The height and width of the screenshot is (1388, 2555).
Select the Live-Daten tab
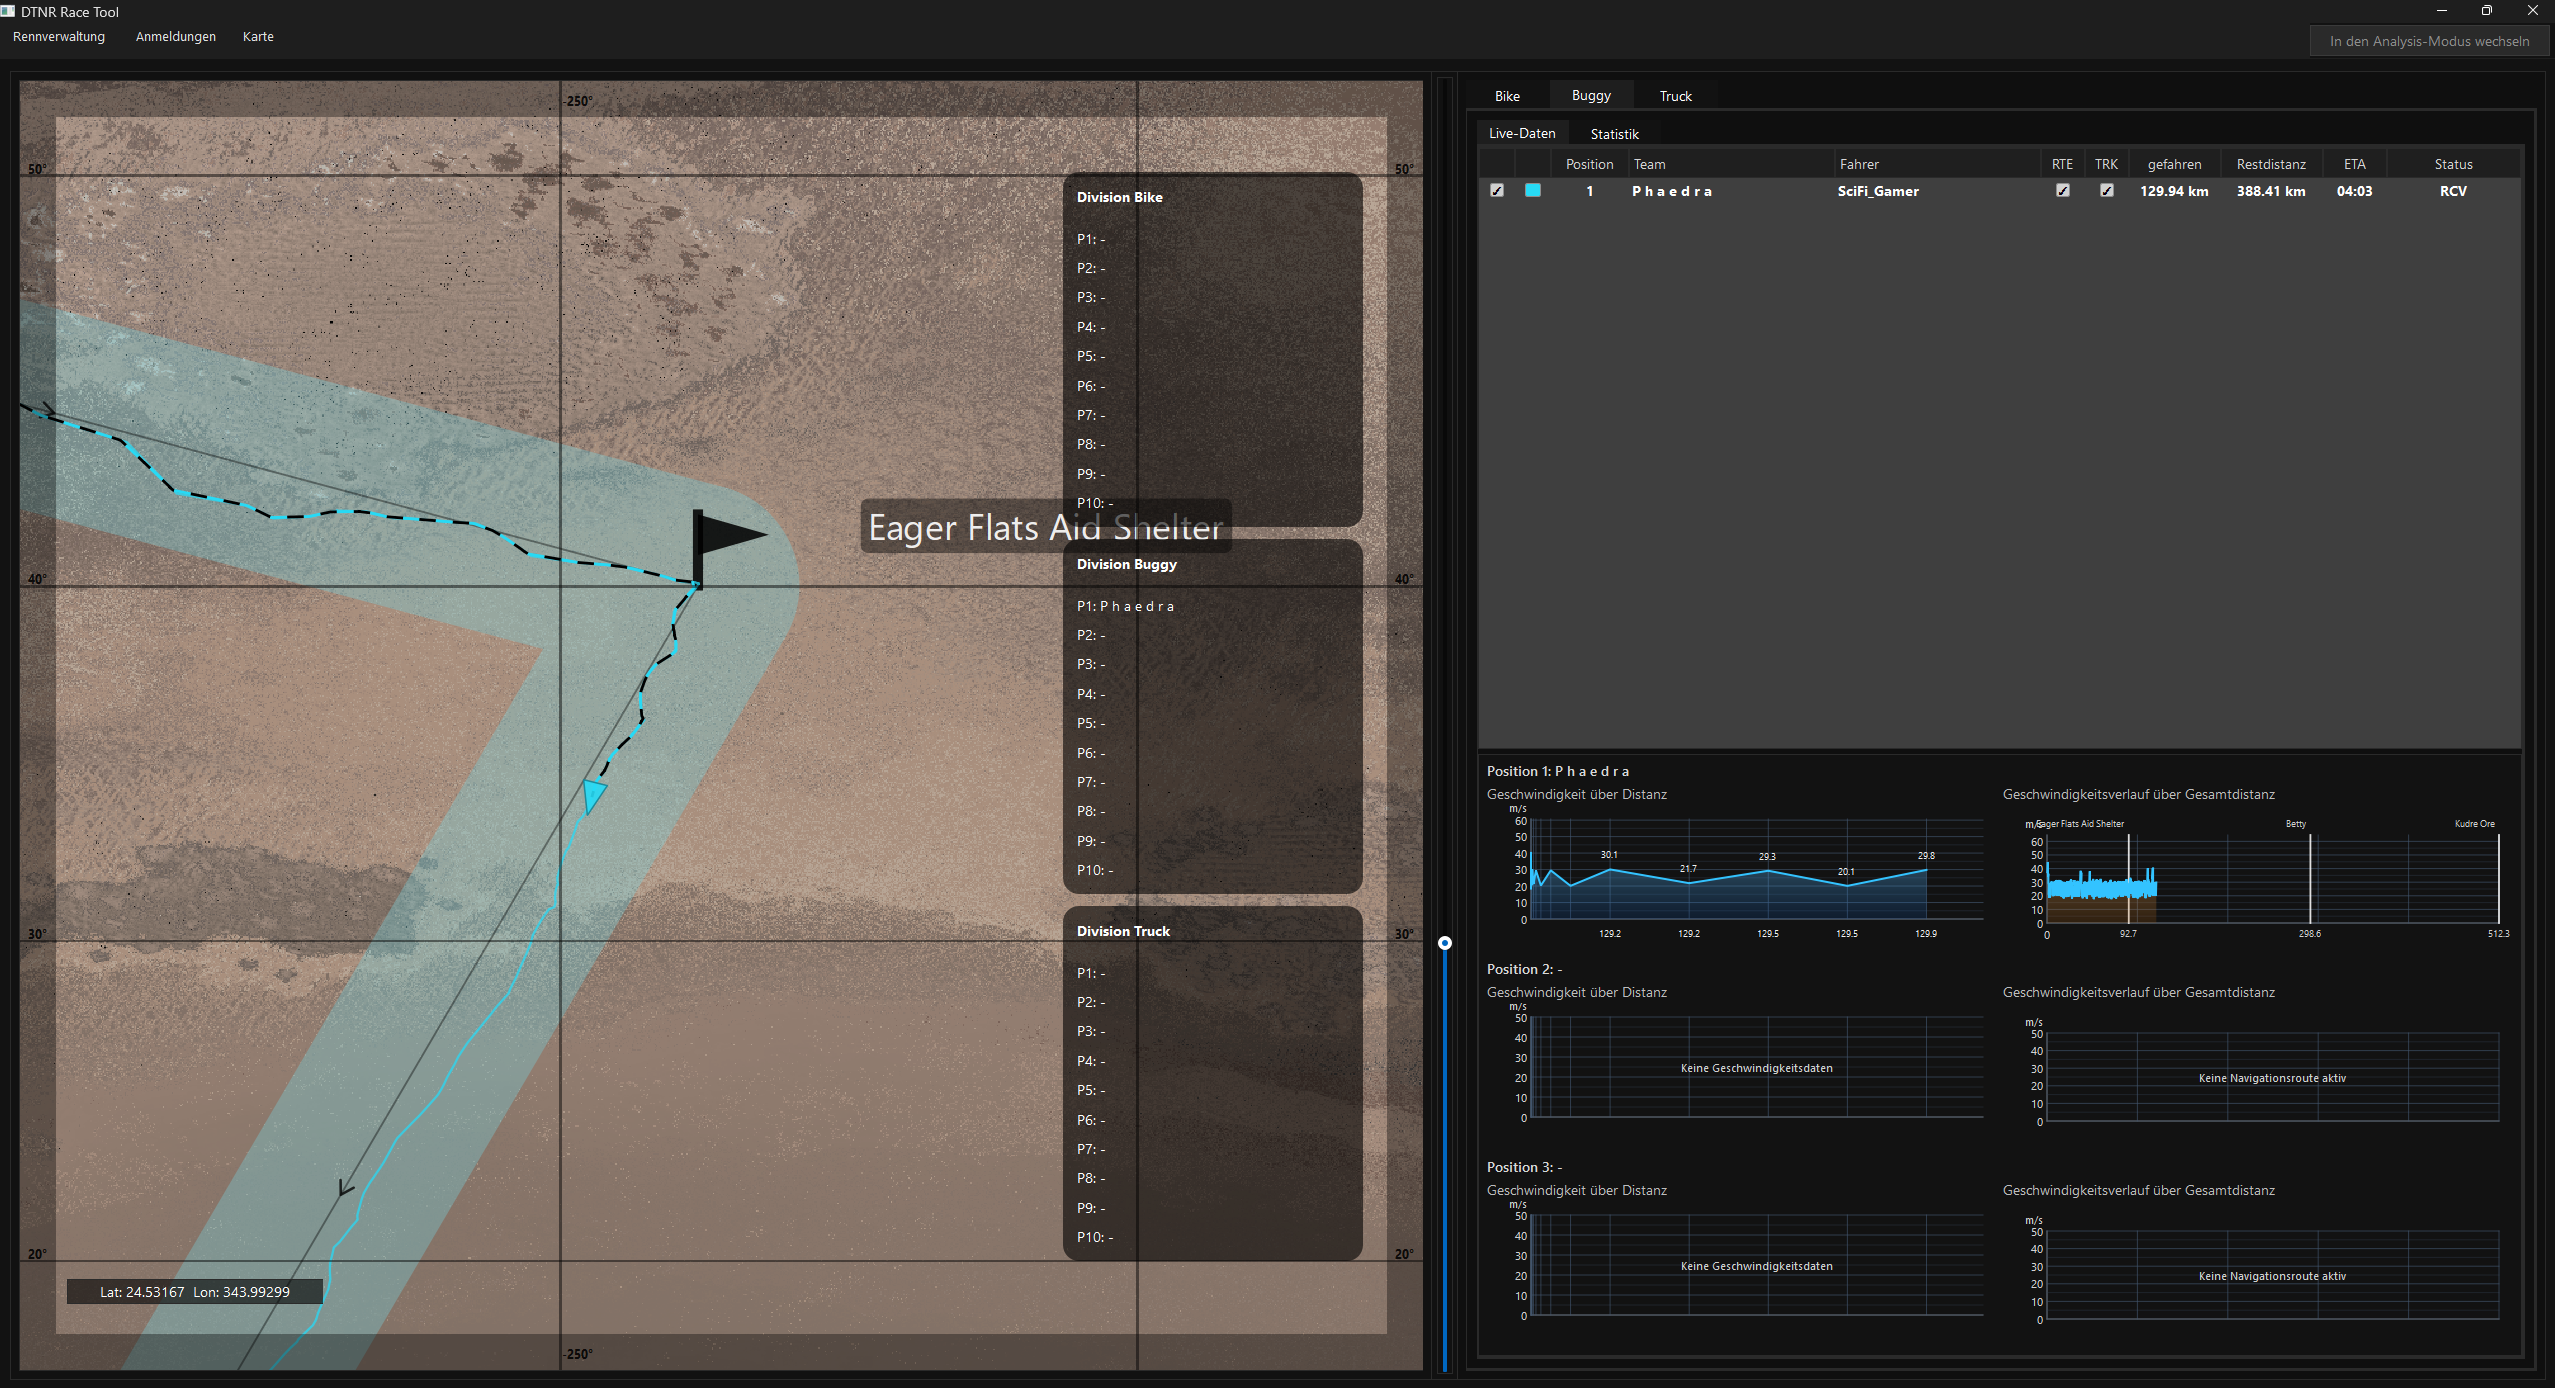(1521, 133)
